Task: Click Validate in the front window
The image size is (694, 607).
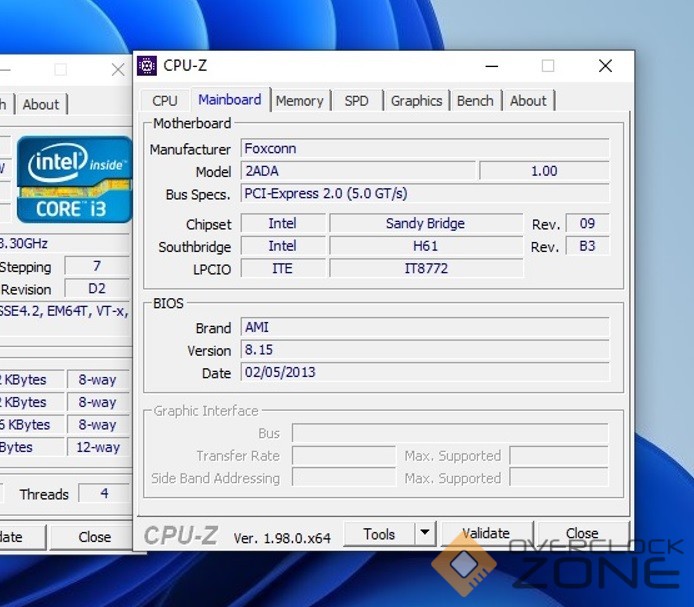Action: 486,534
